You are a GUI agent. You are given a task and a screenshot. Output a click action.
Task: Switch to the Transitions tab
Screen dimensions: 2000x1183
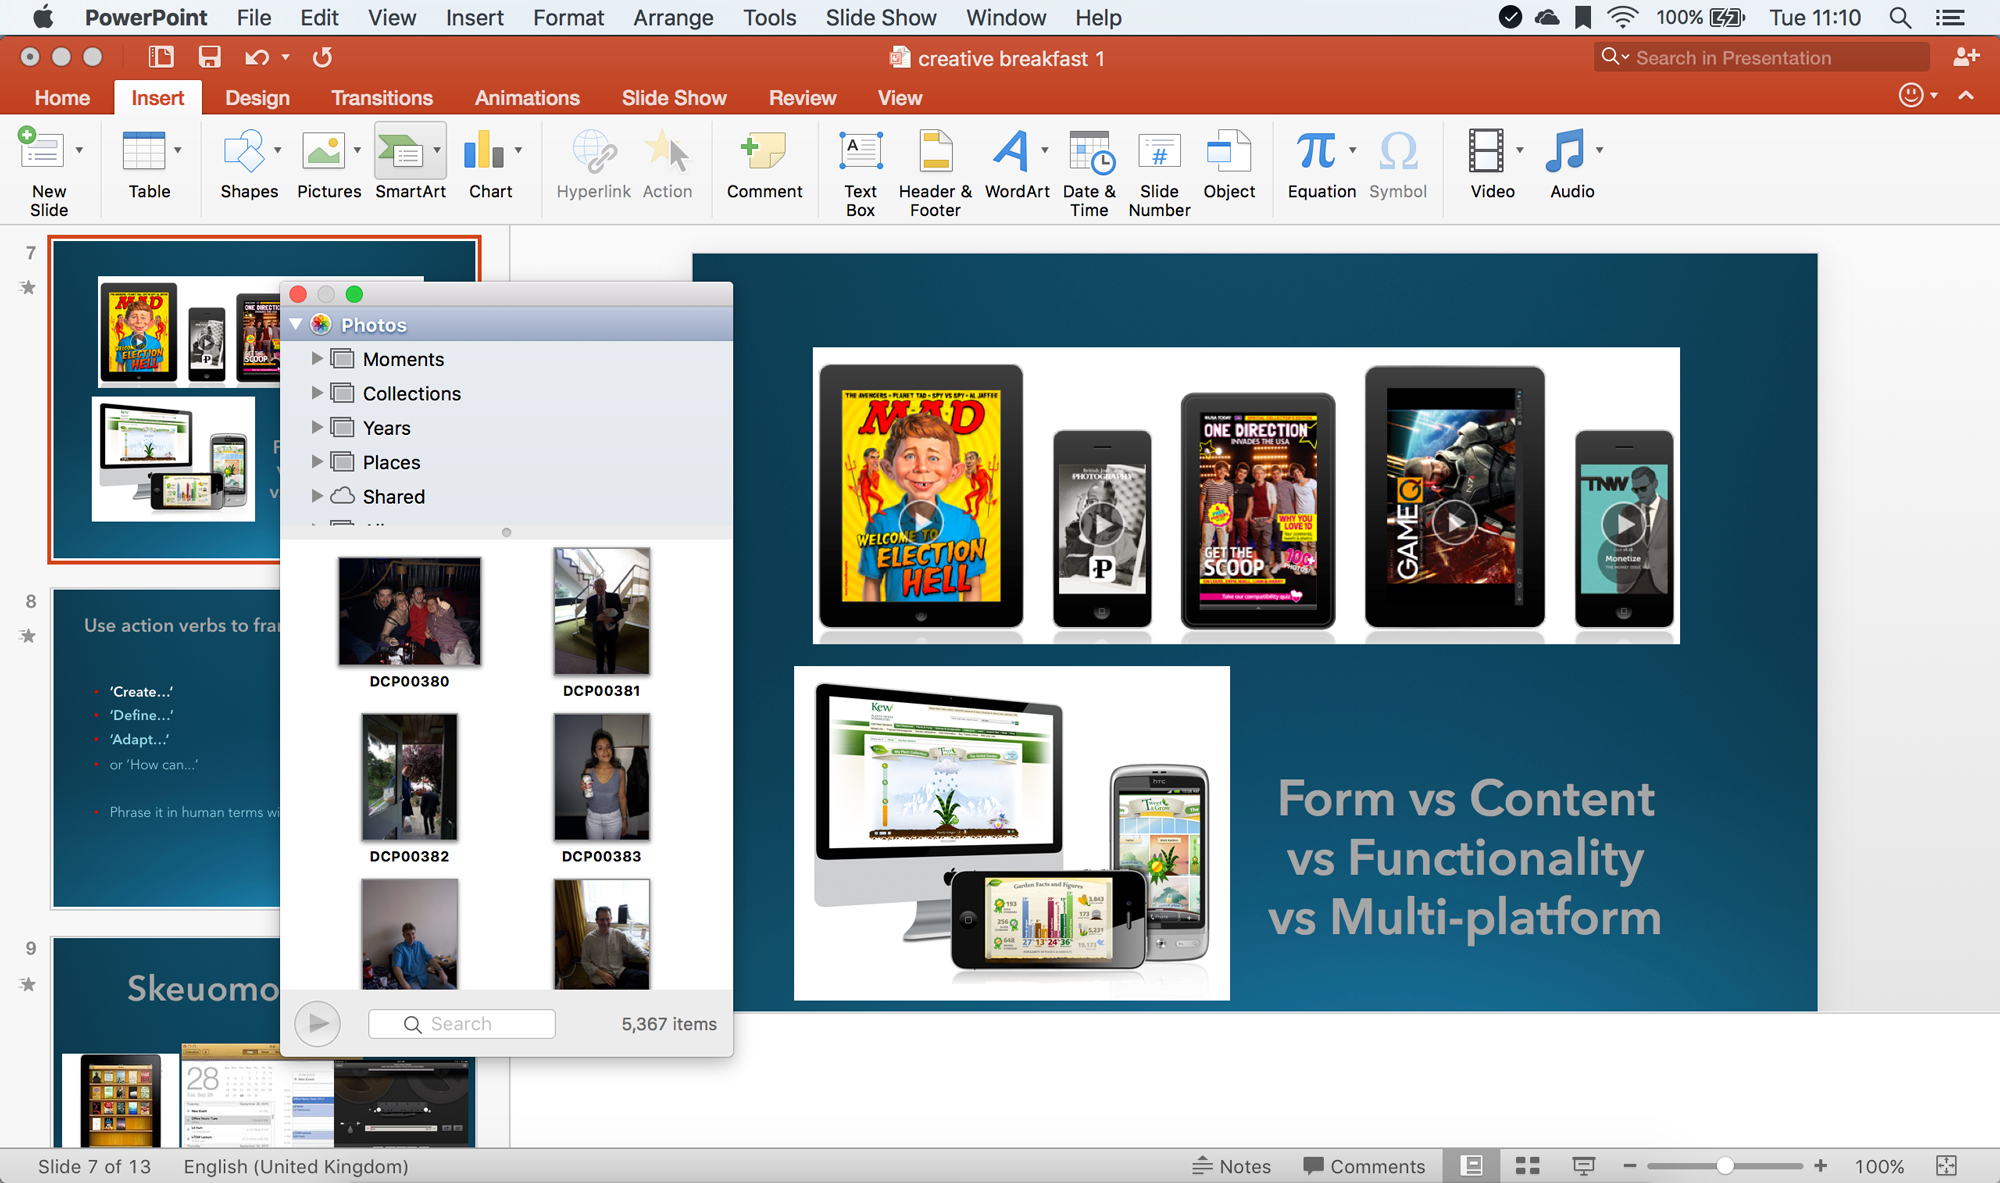[382, 97]
